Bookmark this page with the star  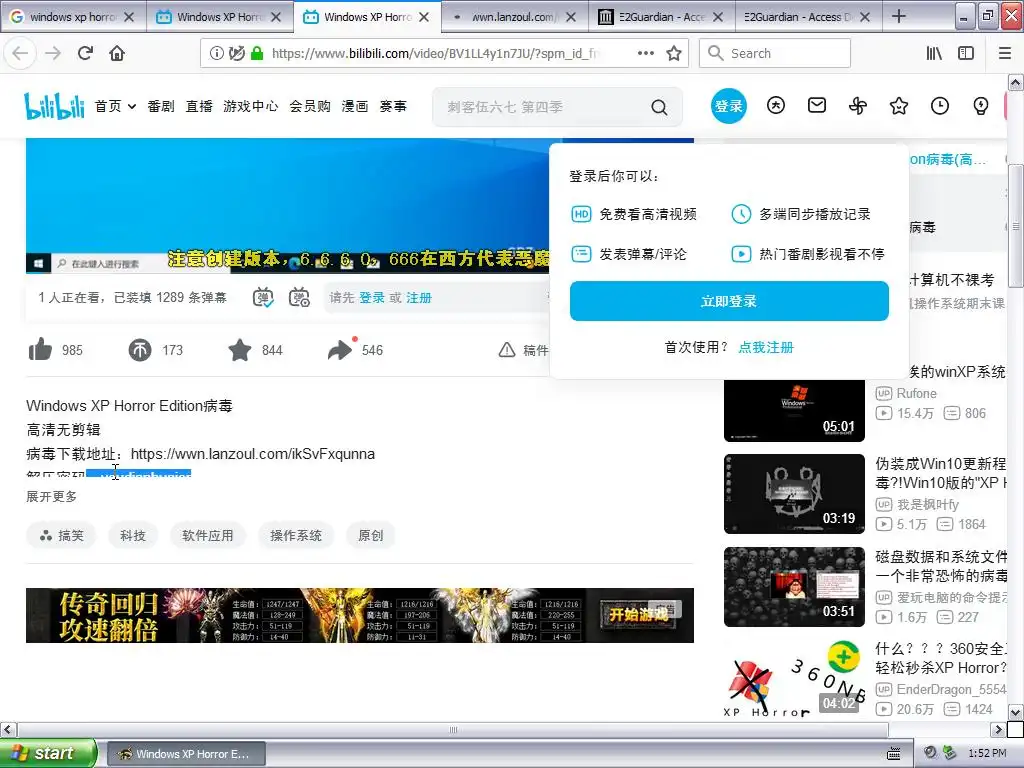[x=673, y=54]
